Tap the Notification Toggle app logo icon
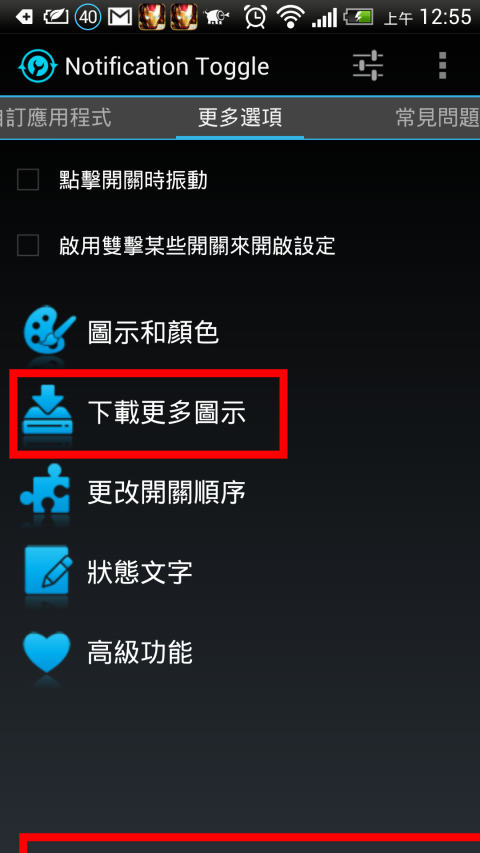The image size is (480, 853). point(36,66)
